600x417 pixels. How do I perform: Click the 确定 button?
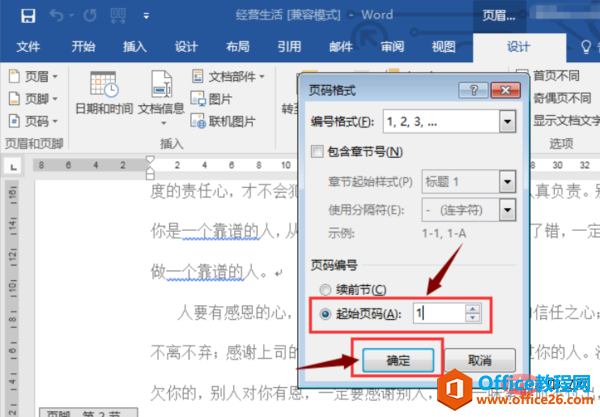(398, 360)
